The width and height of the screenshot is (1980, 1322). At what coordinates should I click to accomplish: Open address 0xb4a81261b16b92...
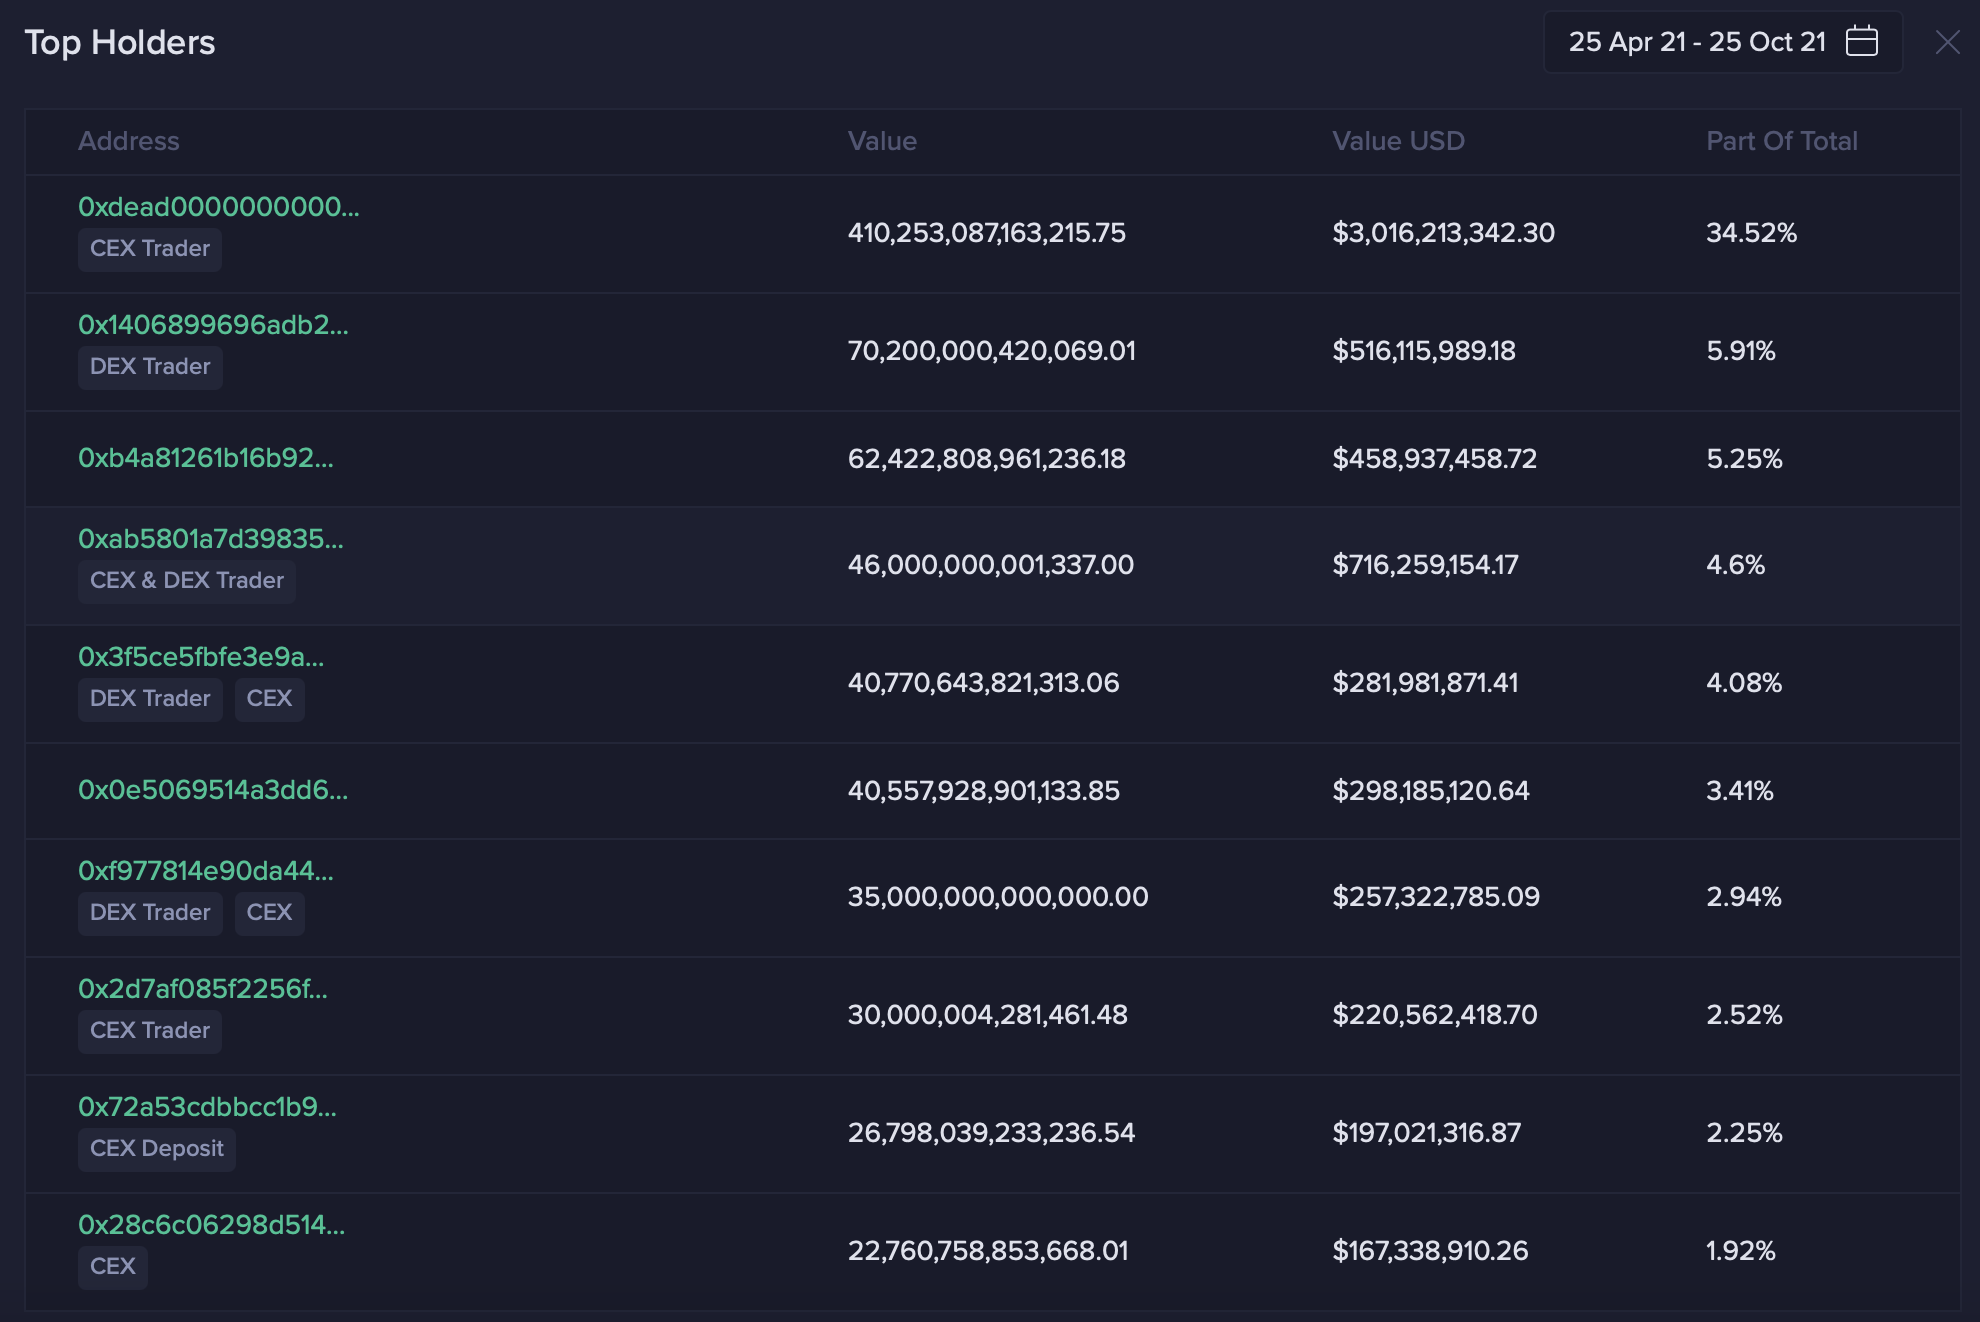point(206,458)
